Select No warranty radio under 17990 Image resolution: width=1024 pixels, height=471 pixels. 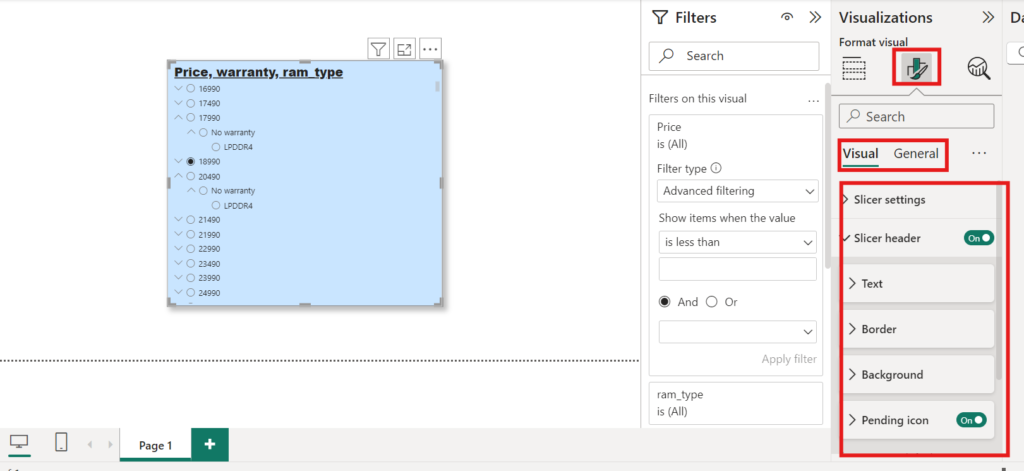203,133
